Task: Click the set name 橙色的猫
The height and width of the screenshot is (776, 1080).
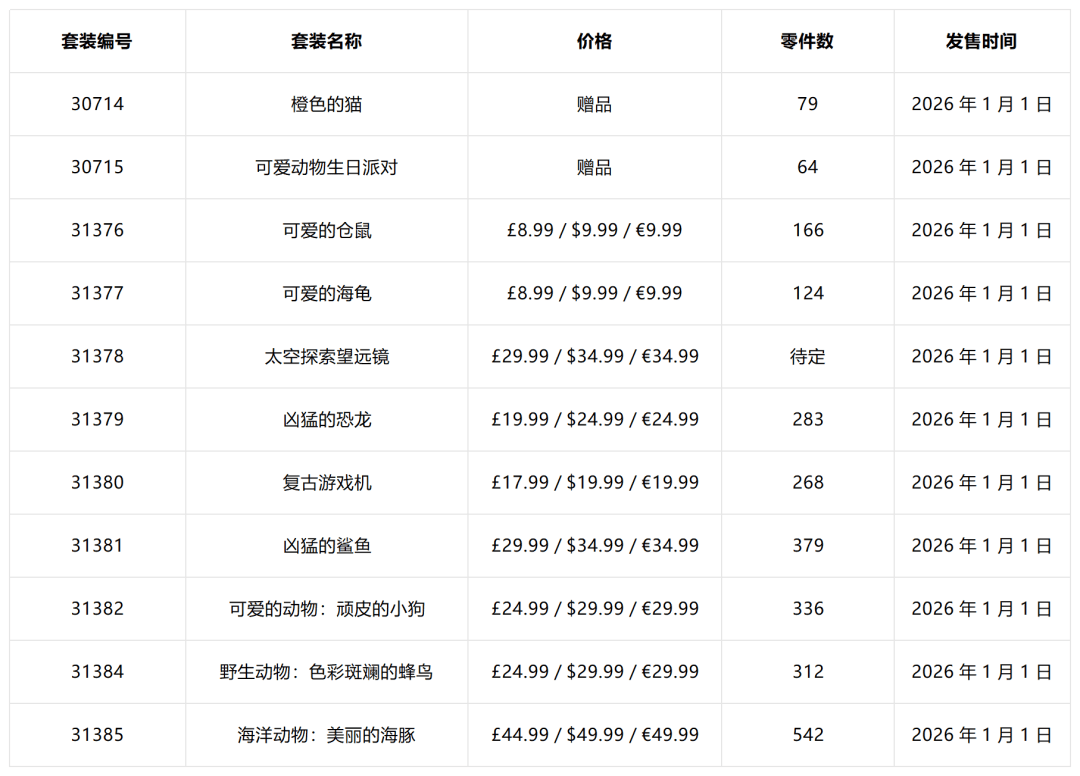Action: tap(326, 104)
